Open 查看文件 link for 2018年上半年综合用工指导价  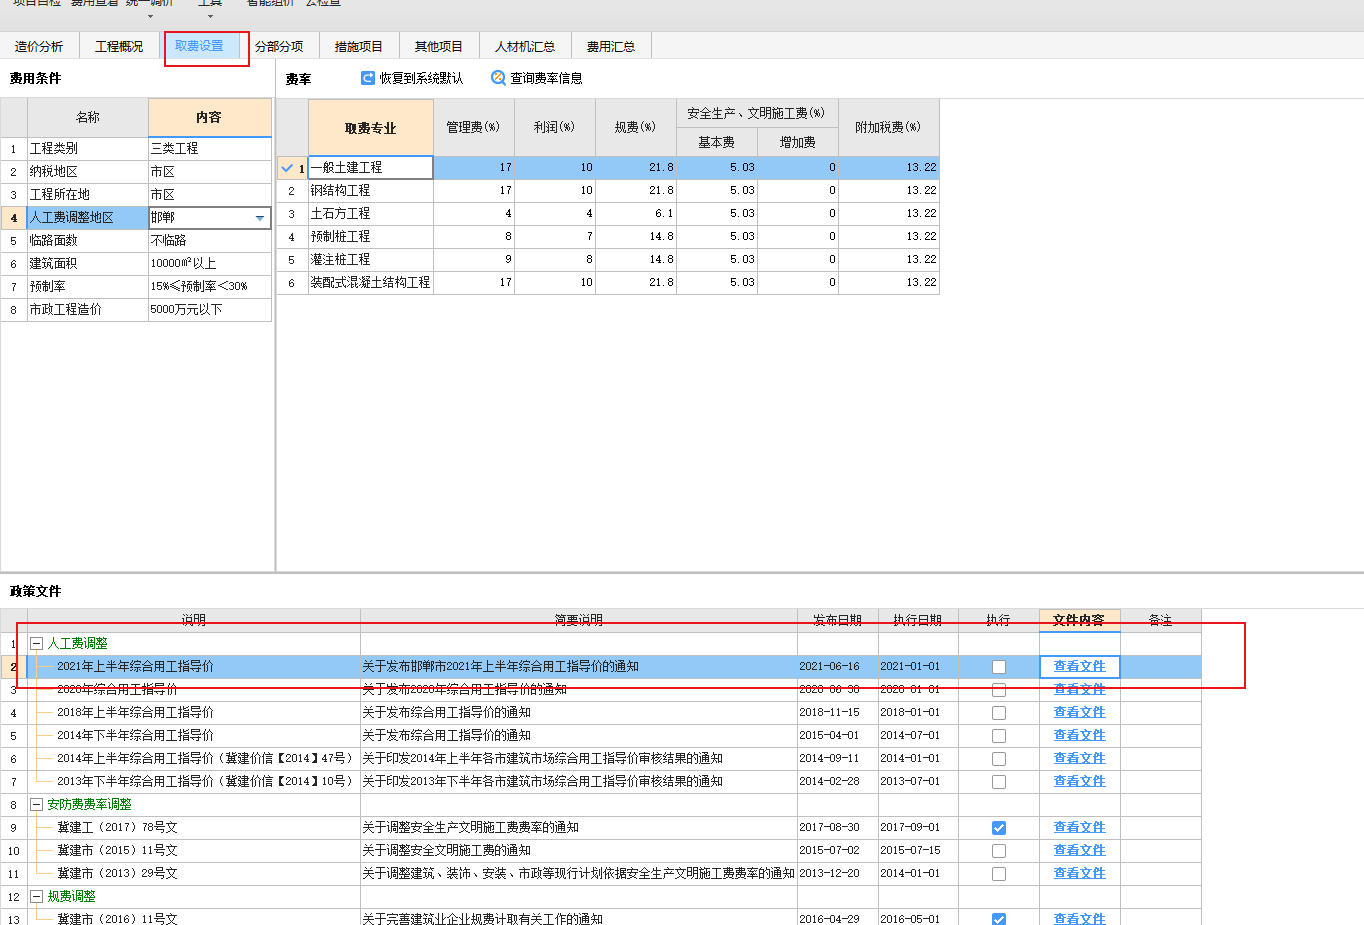pyautogui.click(x=1079, y=712)
